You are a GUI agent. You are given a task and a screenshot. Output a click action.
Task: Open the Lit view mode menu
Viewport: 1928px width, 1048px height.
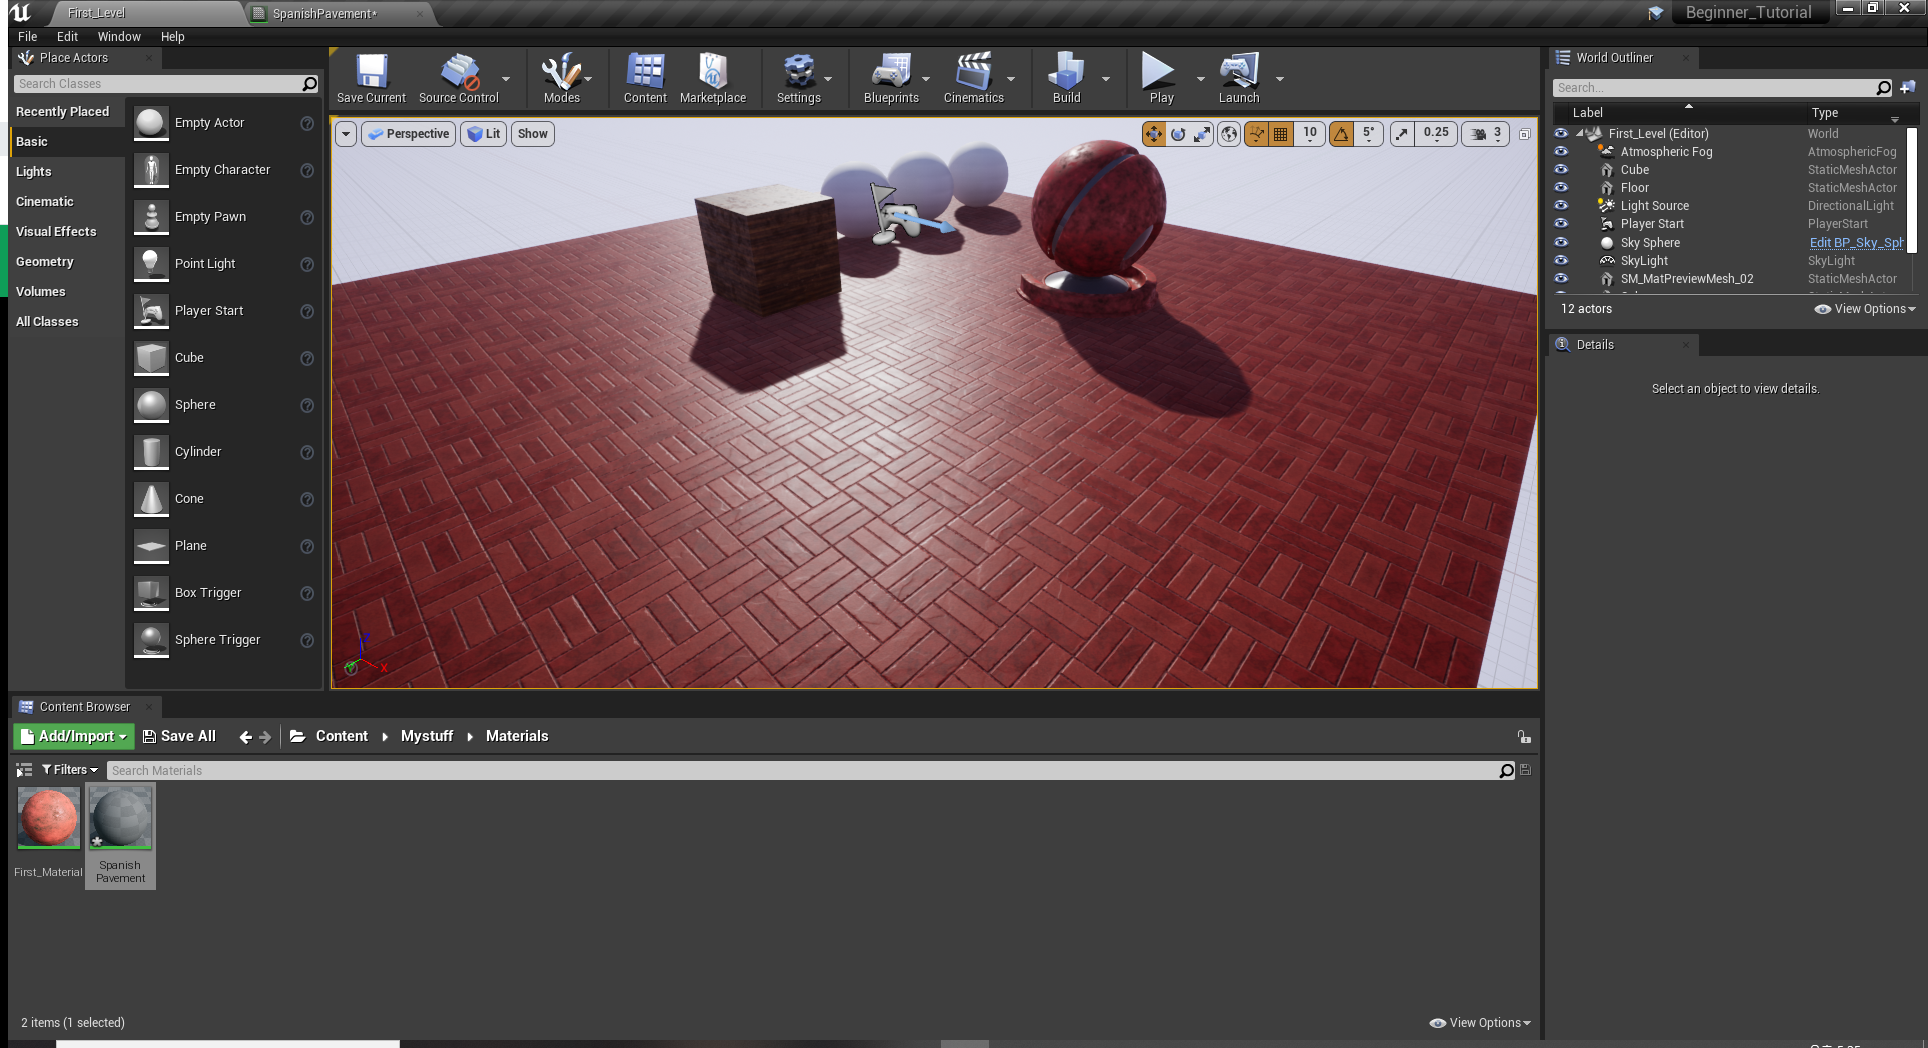click(x=484, y=134)
